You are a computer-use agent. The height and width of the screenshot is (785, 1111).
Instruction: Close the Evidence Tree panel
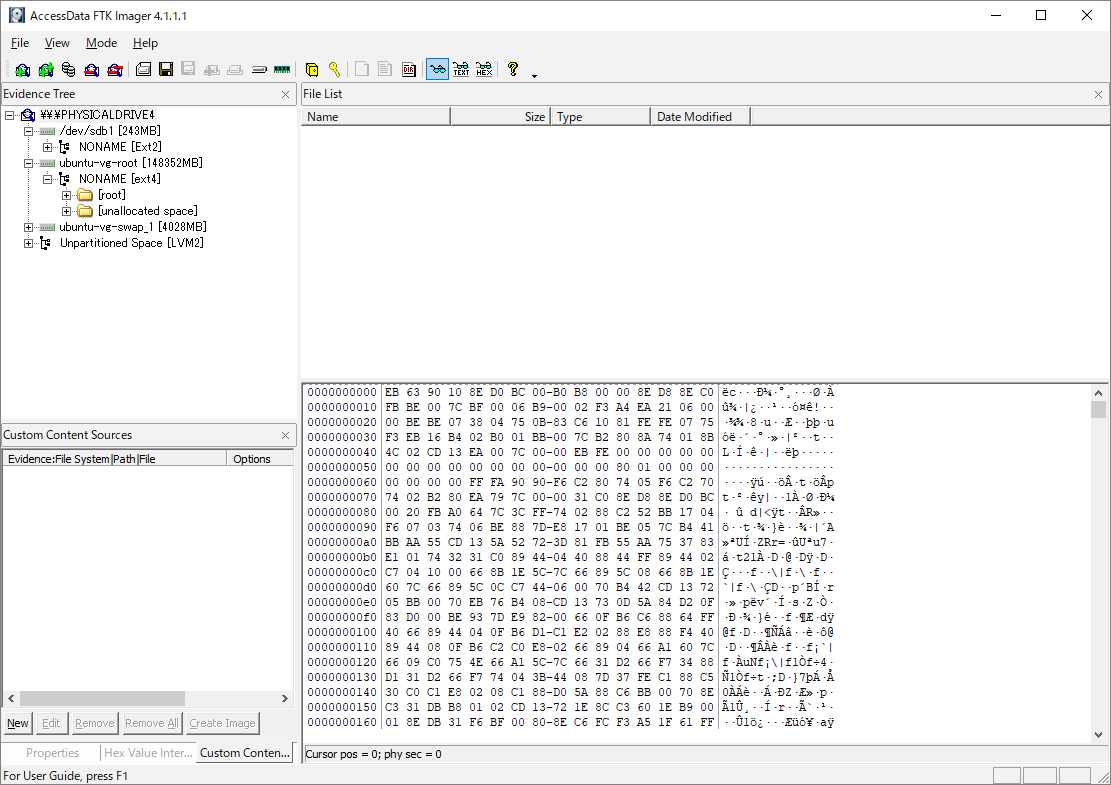click(x=285, y=94)
